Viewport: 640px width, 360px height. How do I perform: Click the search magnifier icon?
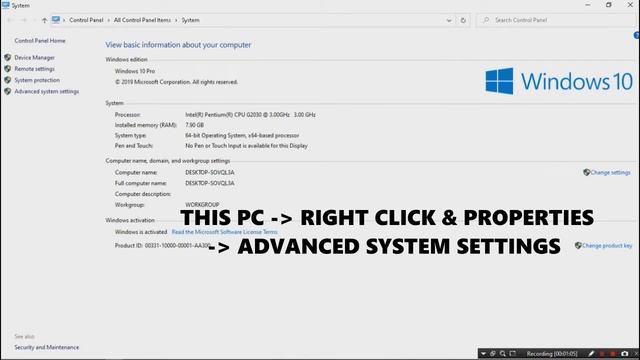click(486, 20)
